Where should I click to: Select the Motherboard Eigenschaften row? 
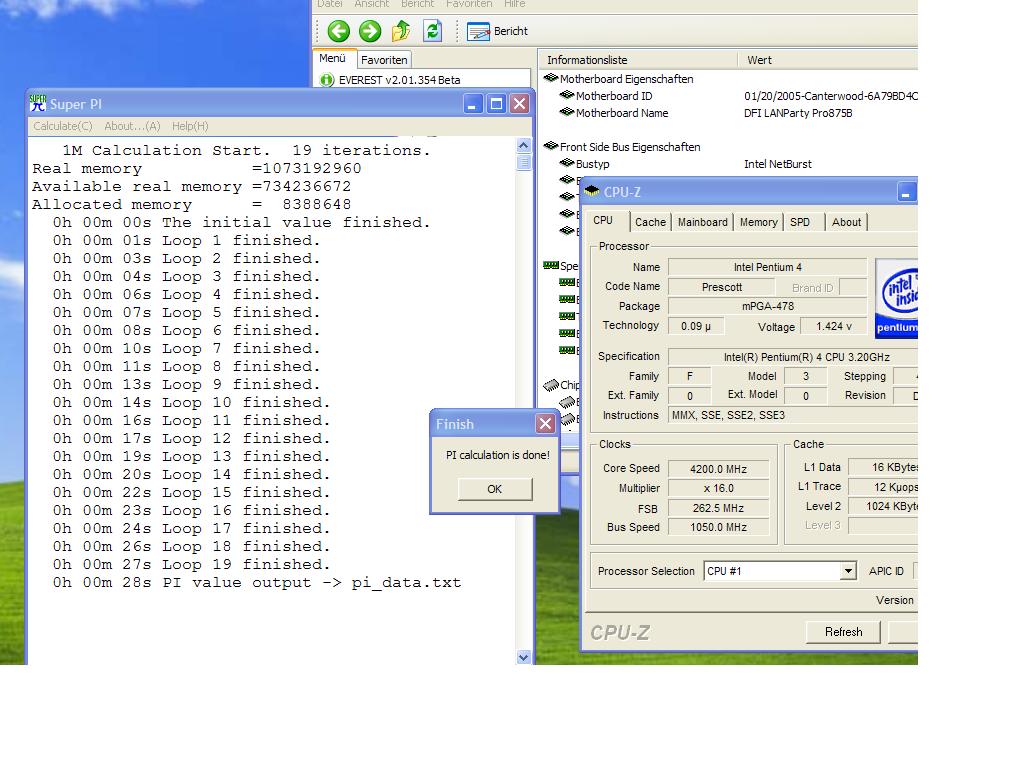(627, 79)
